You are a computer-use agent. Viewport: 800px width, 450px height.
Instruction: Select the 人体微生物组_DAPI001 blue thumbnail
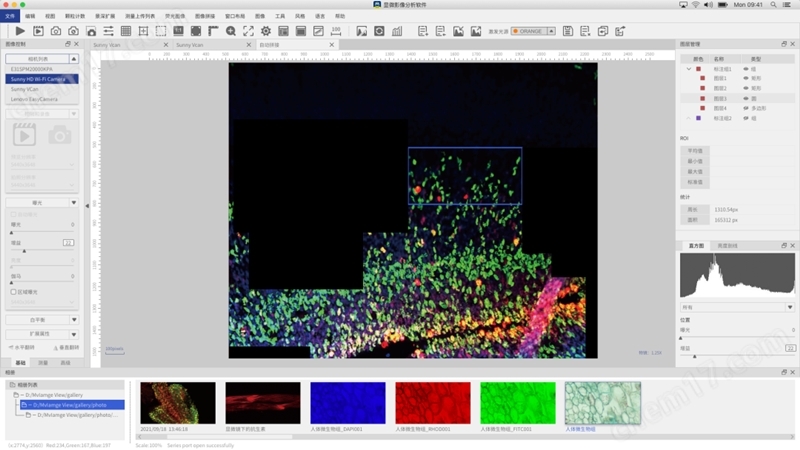click(347, 402)
